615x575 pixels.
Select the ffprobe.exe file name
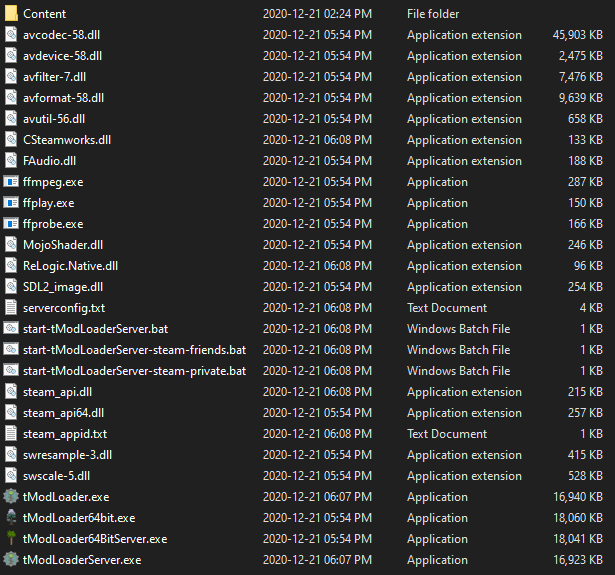53,224
